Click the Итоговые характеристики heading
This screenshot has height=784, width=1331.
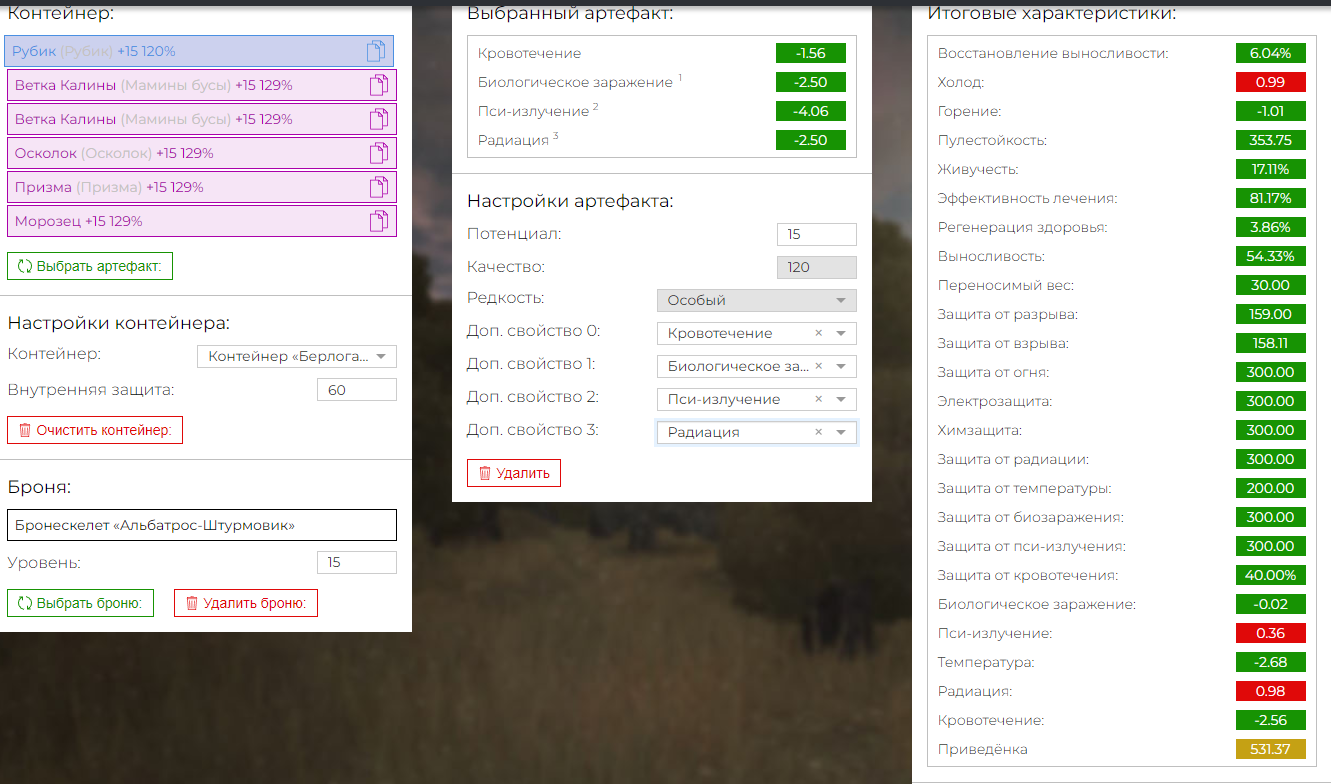(1052, 14)
